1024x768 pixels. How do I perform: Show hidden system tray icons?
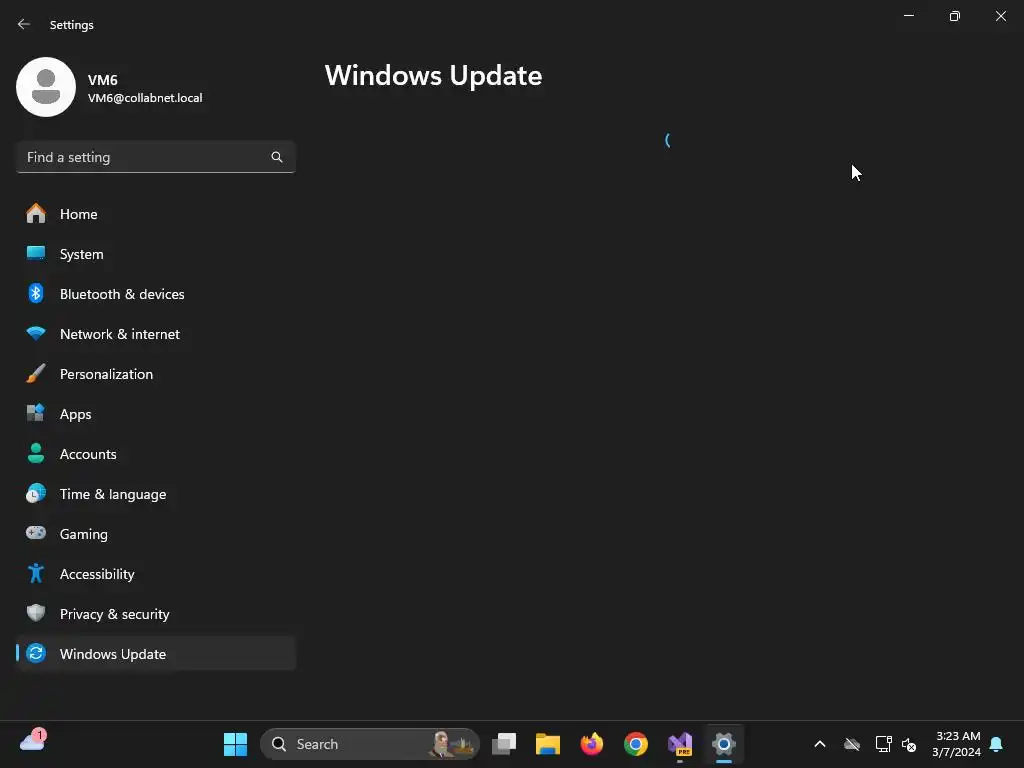820,744
